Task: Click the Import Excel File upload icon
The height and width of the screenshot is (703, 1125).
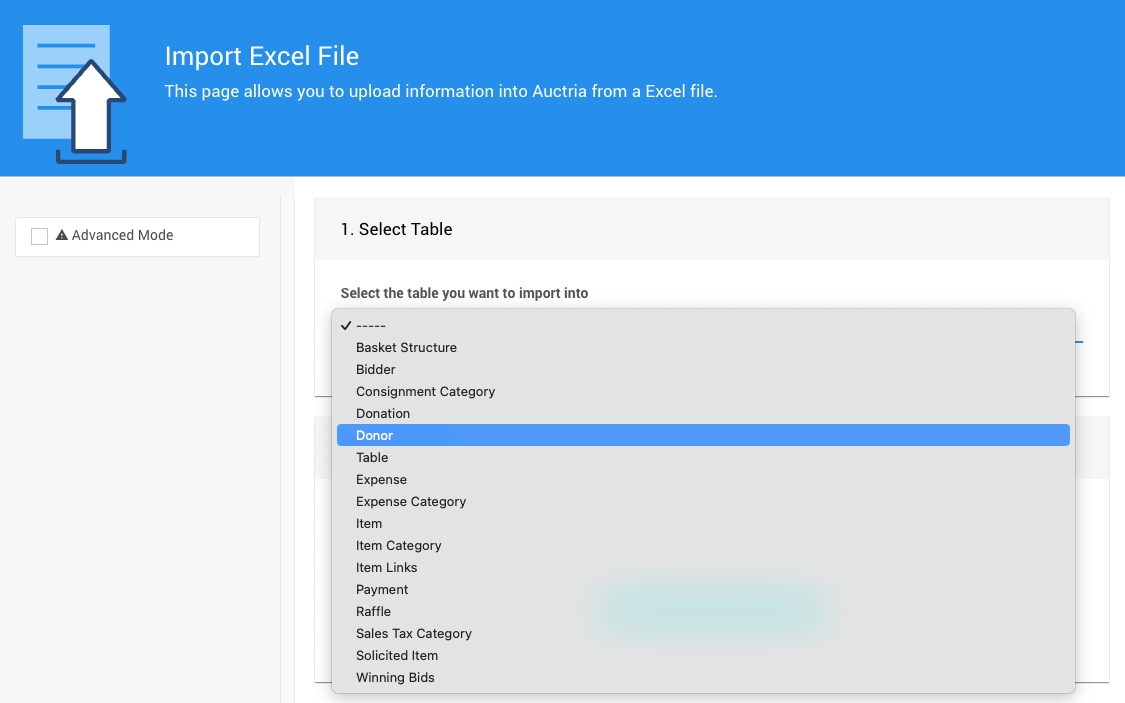Action: (x=75, y=95)
